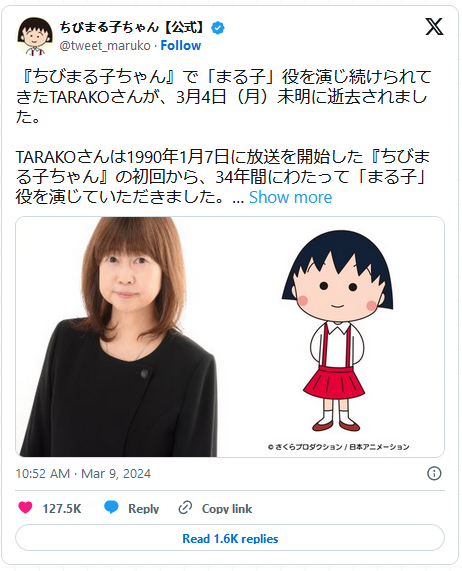
Task: Open the TARAKO portrait photo
Action: [x=116, y=337]
